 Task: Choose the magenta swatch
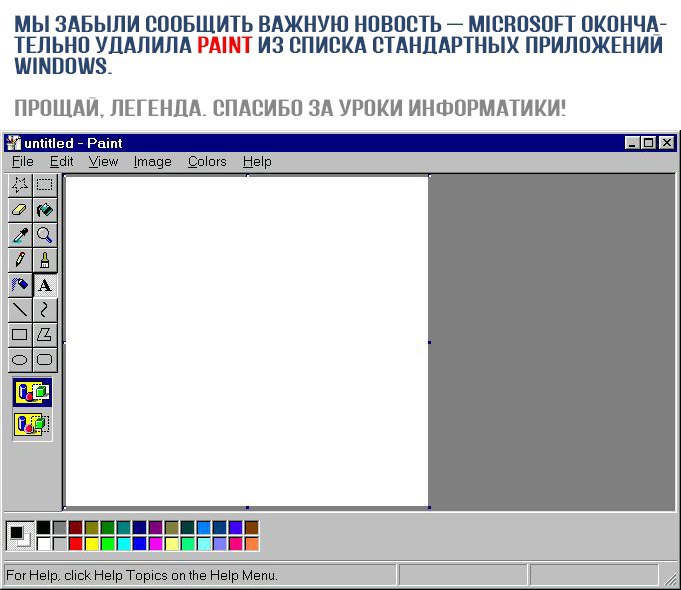[x=155, y=544]
